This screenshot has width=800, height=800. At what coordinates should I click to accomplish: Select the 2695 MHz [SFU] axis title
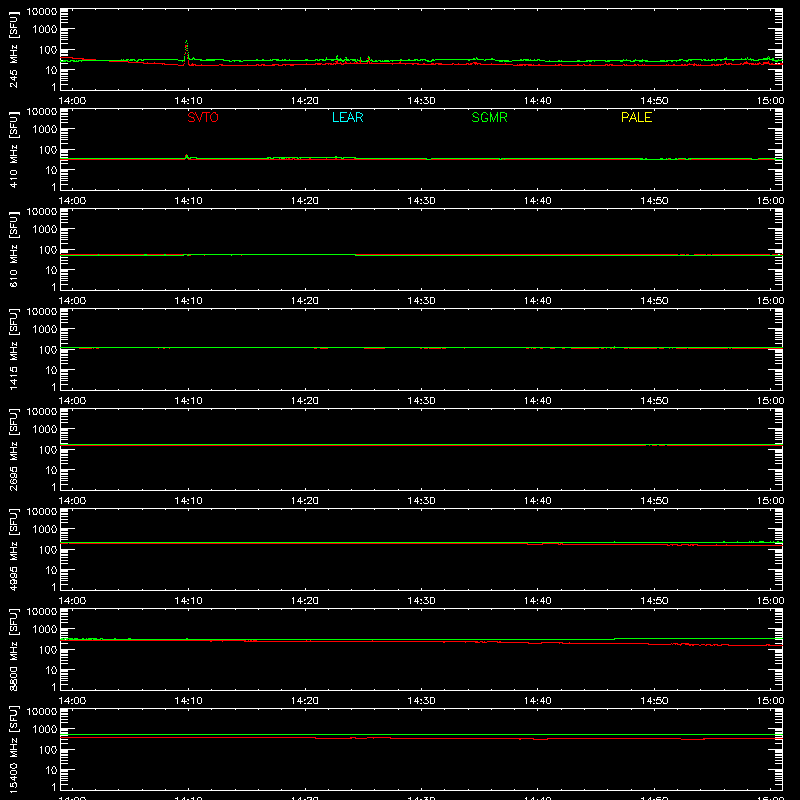tap(13, 449)
